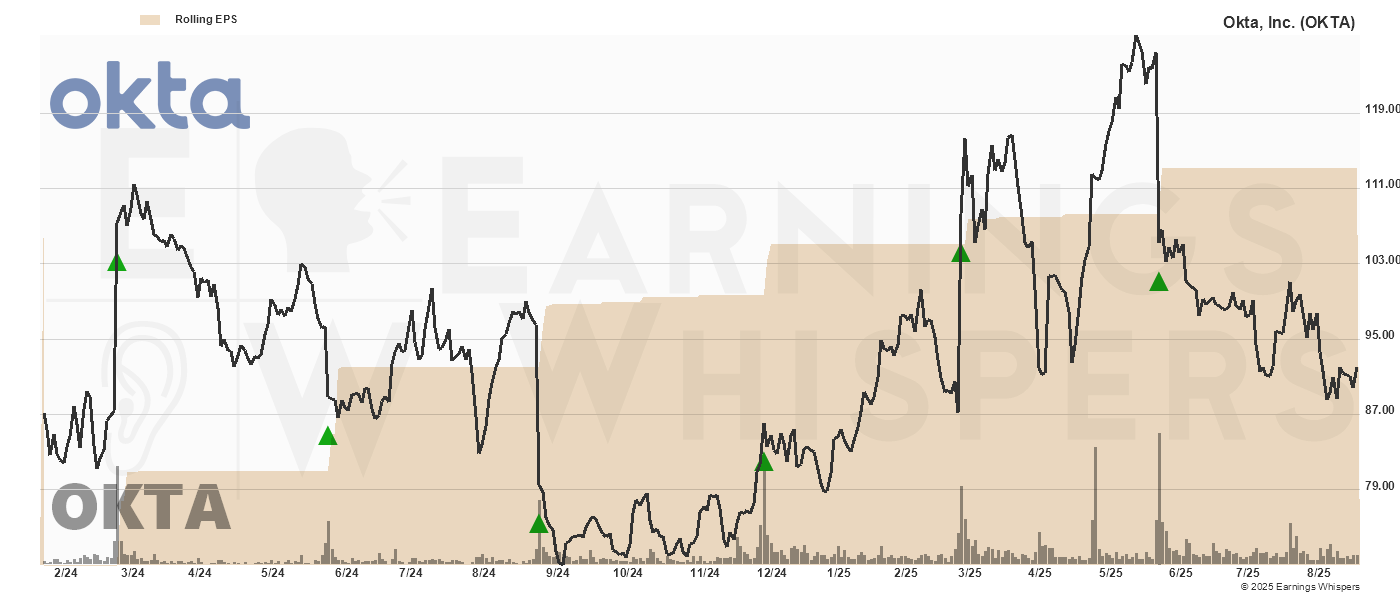Click the 1/25 date axis label

coord(838,573)
